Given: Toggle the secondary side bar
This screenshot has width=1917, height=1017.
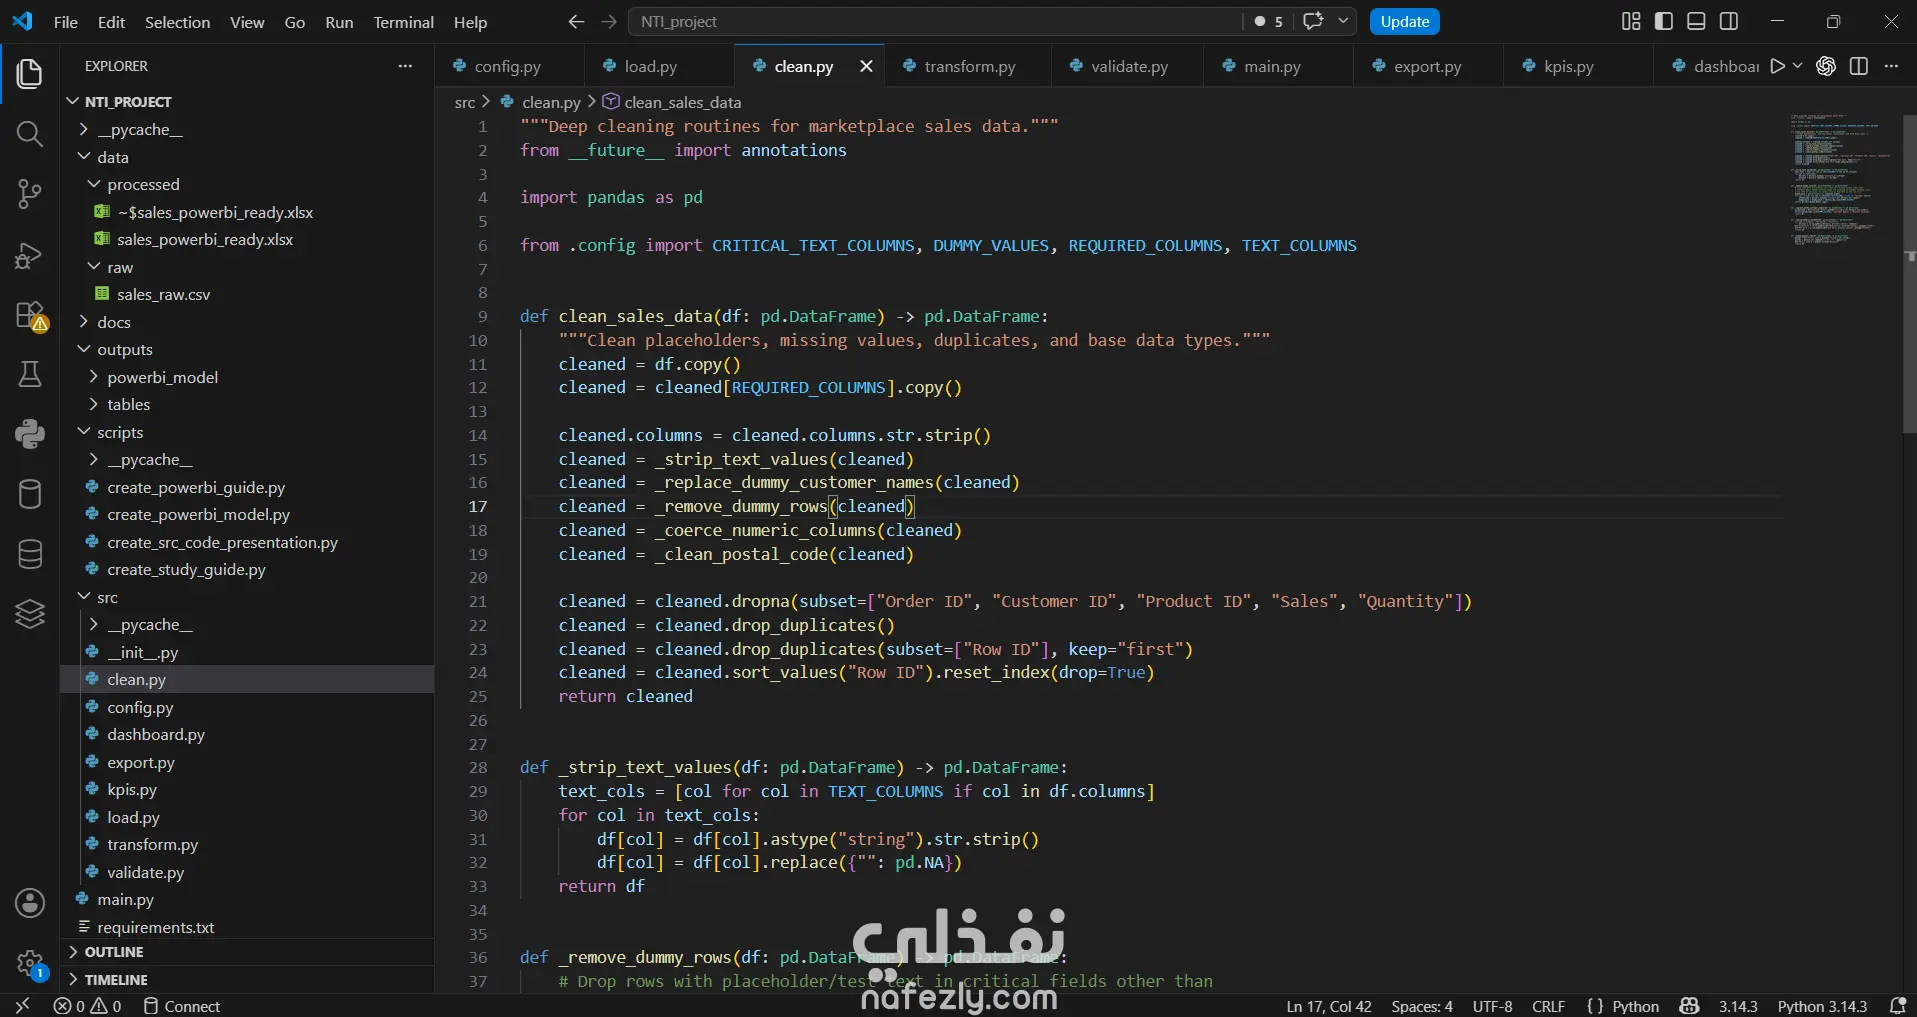Looking at the screenshot, I should [1729, 21].
